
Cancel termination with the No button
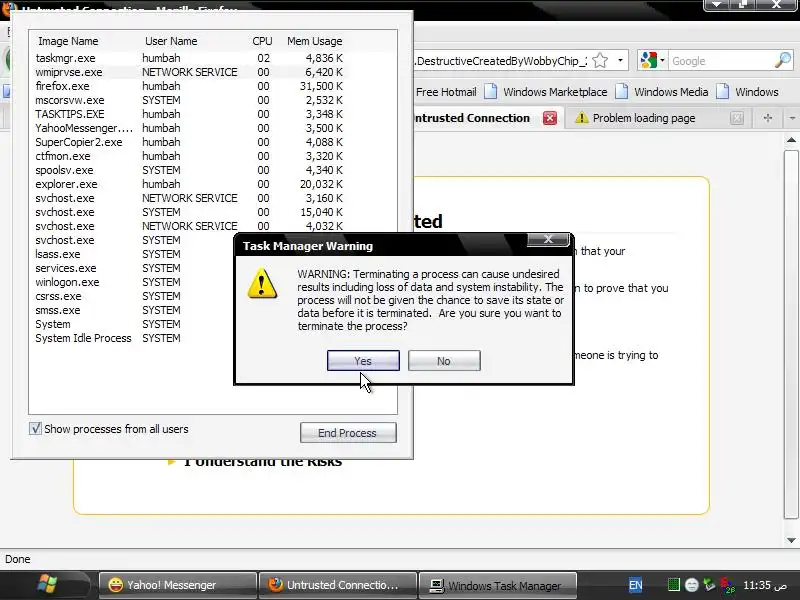pyautogui.click(x=444, y=361)
